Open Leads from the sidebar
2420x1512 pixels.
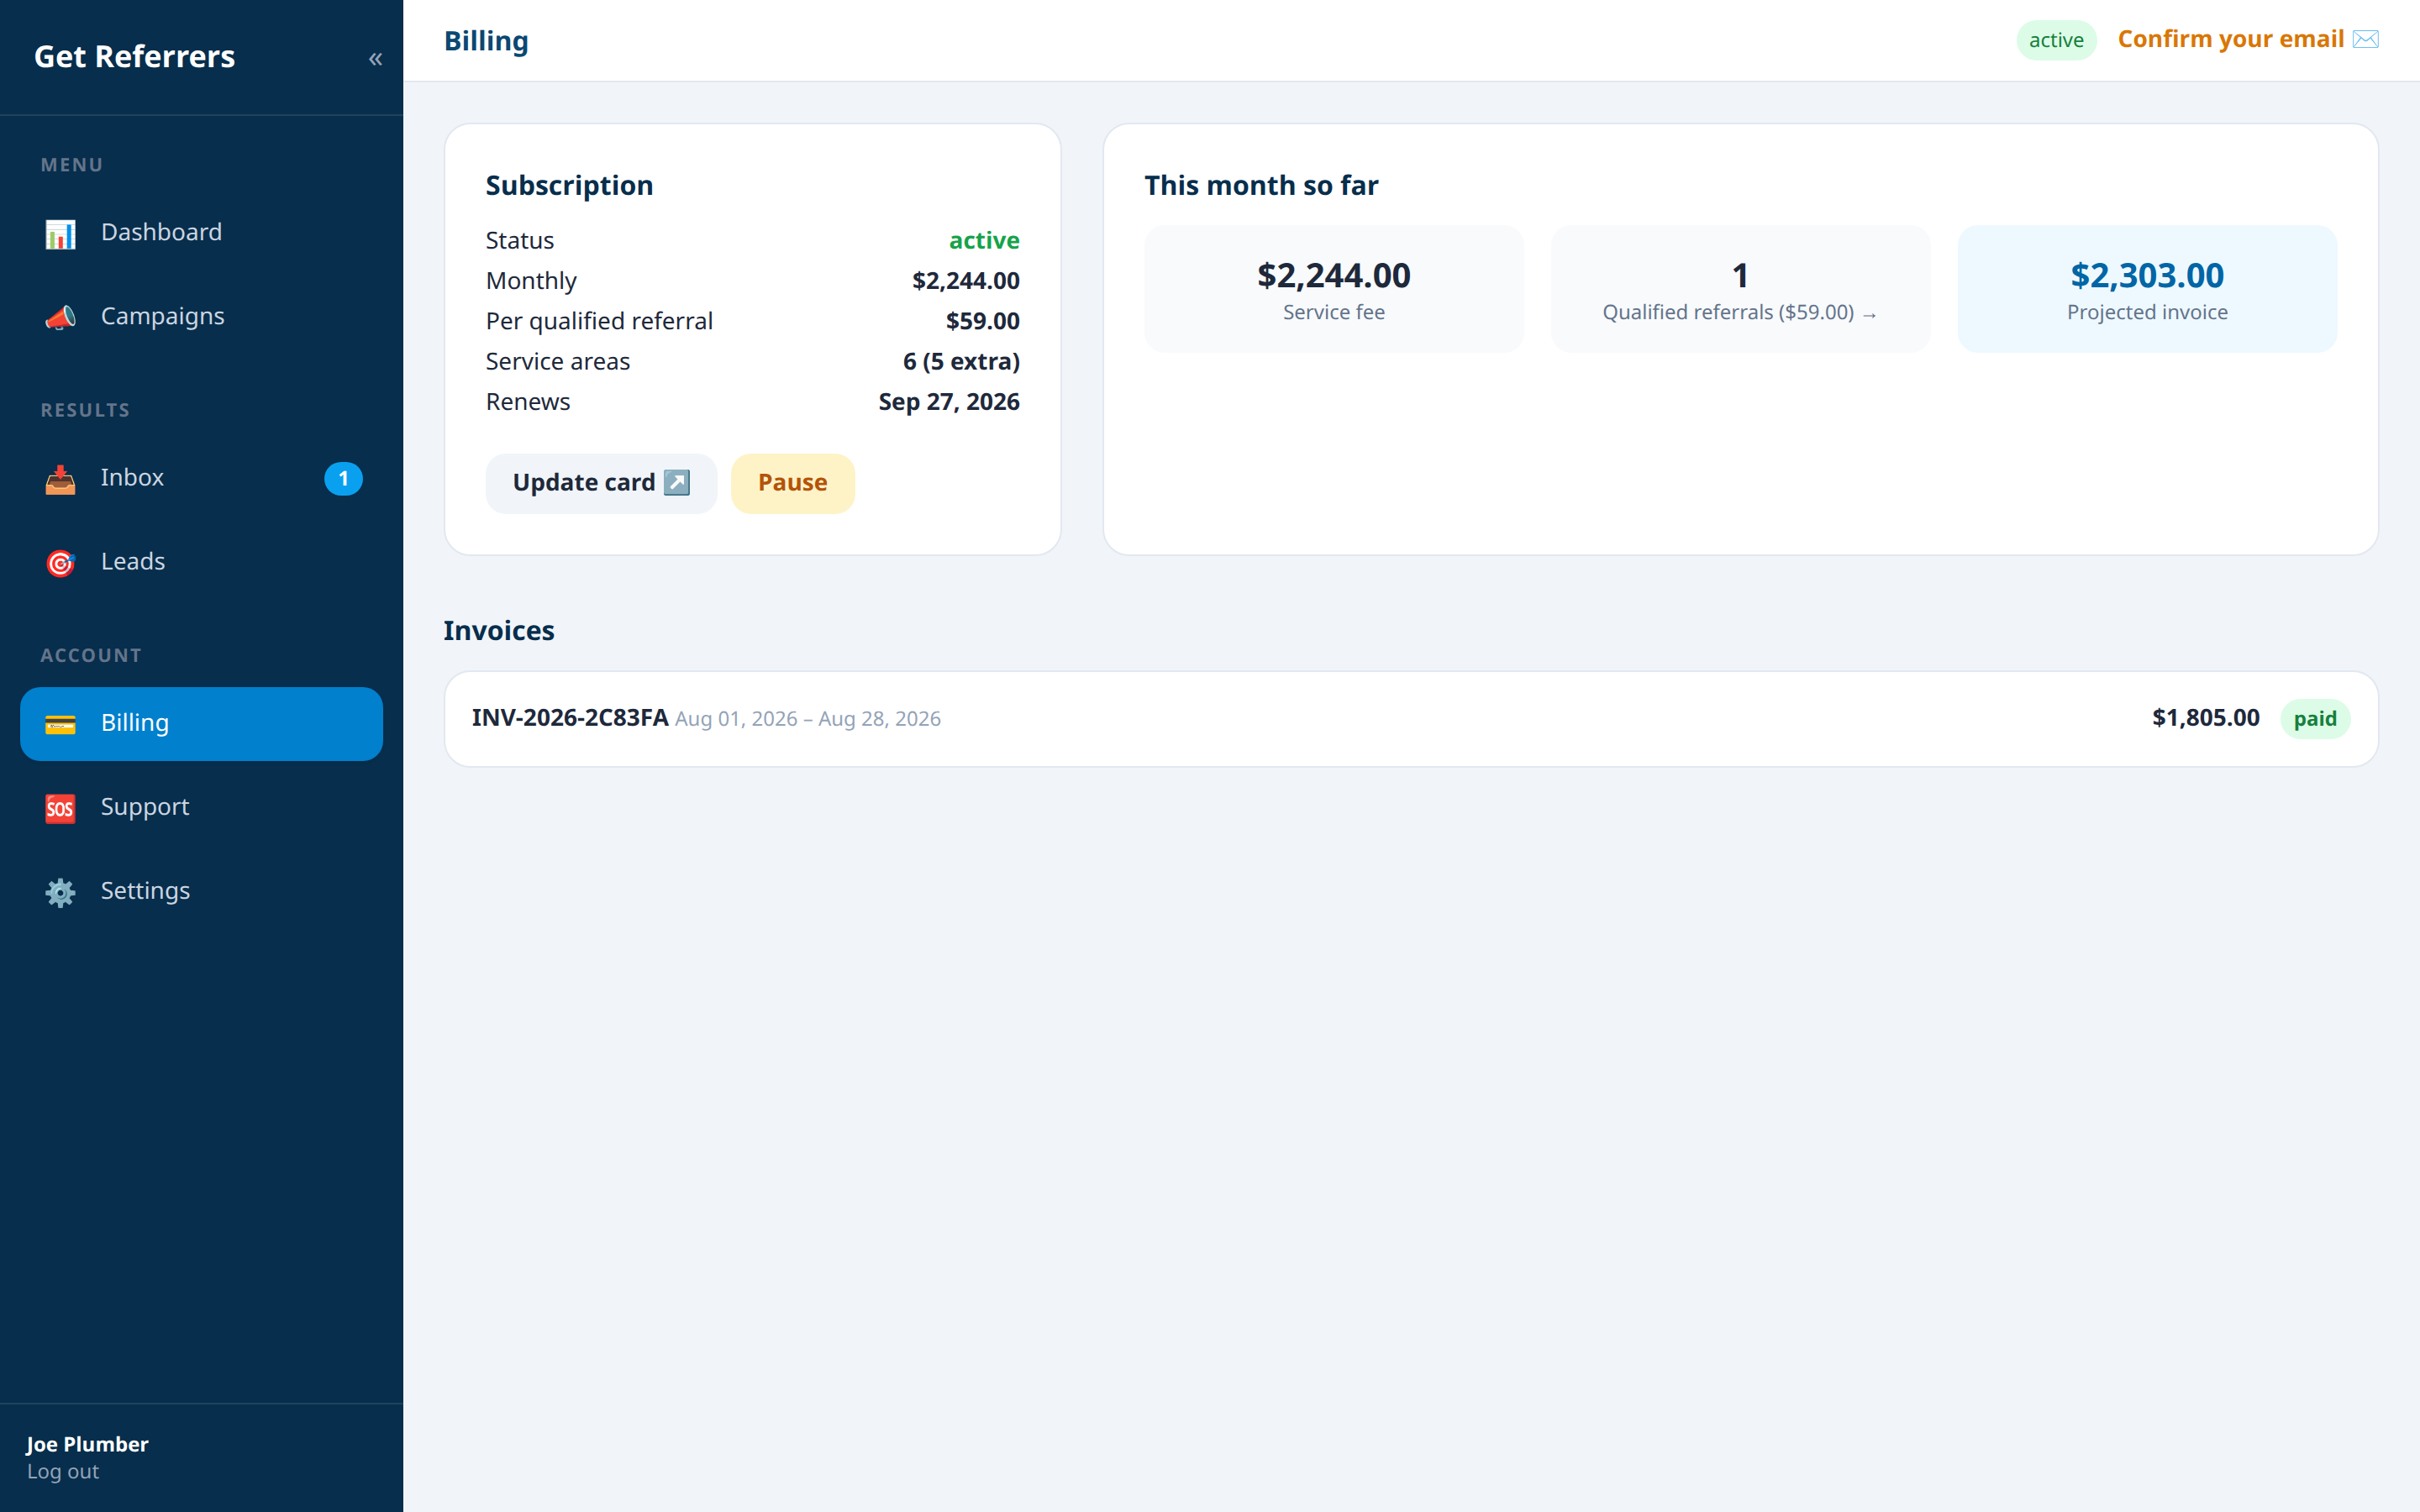[x=201, y=562]
